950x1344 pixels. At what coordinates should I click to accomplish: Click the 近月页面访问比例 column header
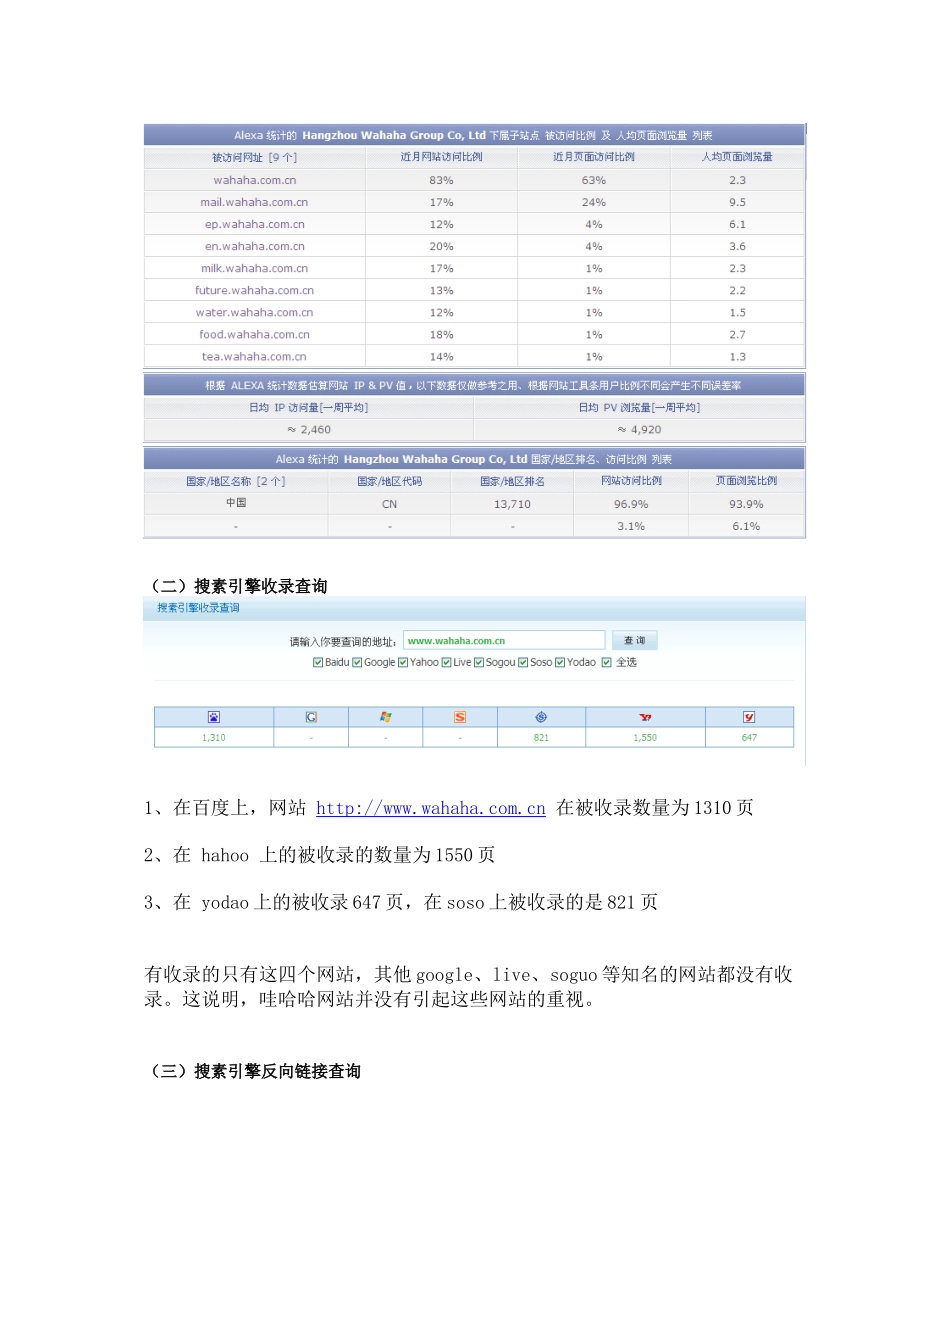[594, 157]
